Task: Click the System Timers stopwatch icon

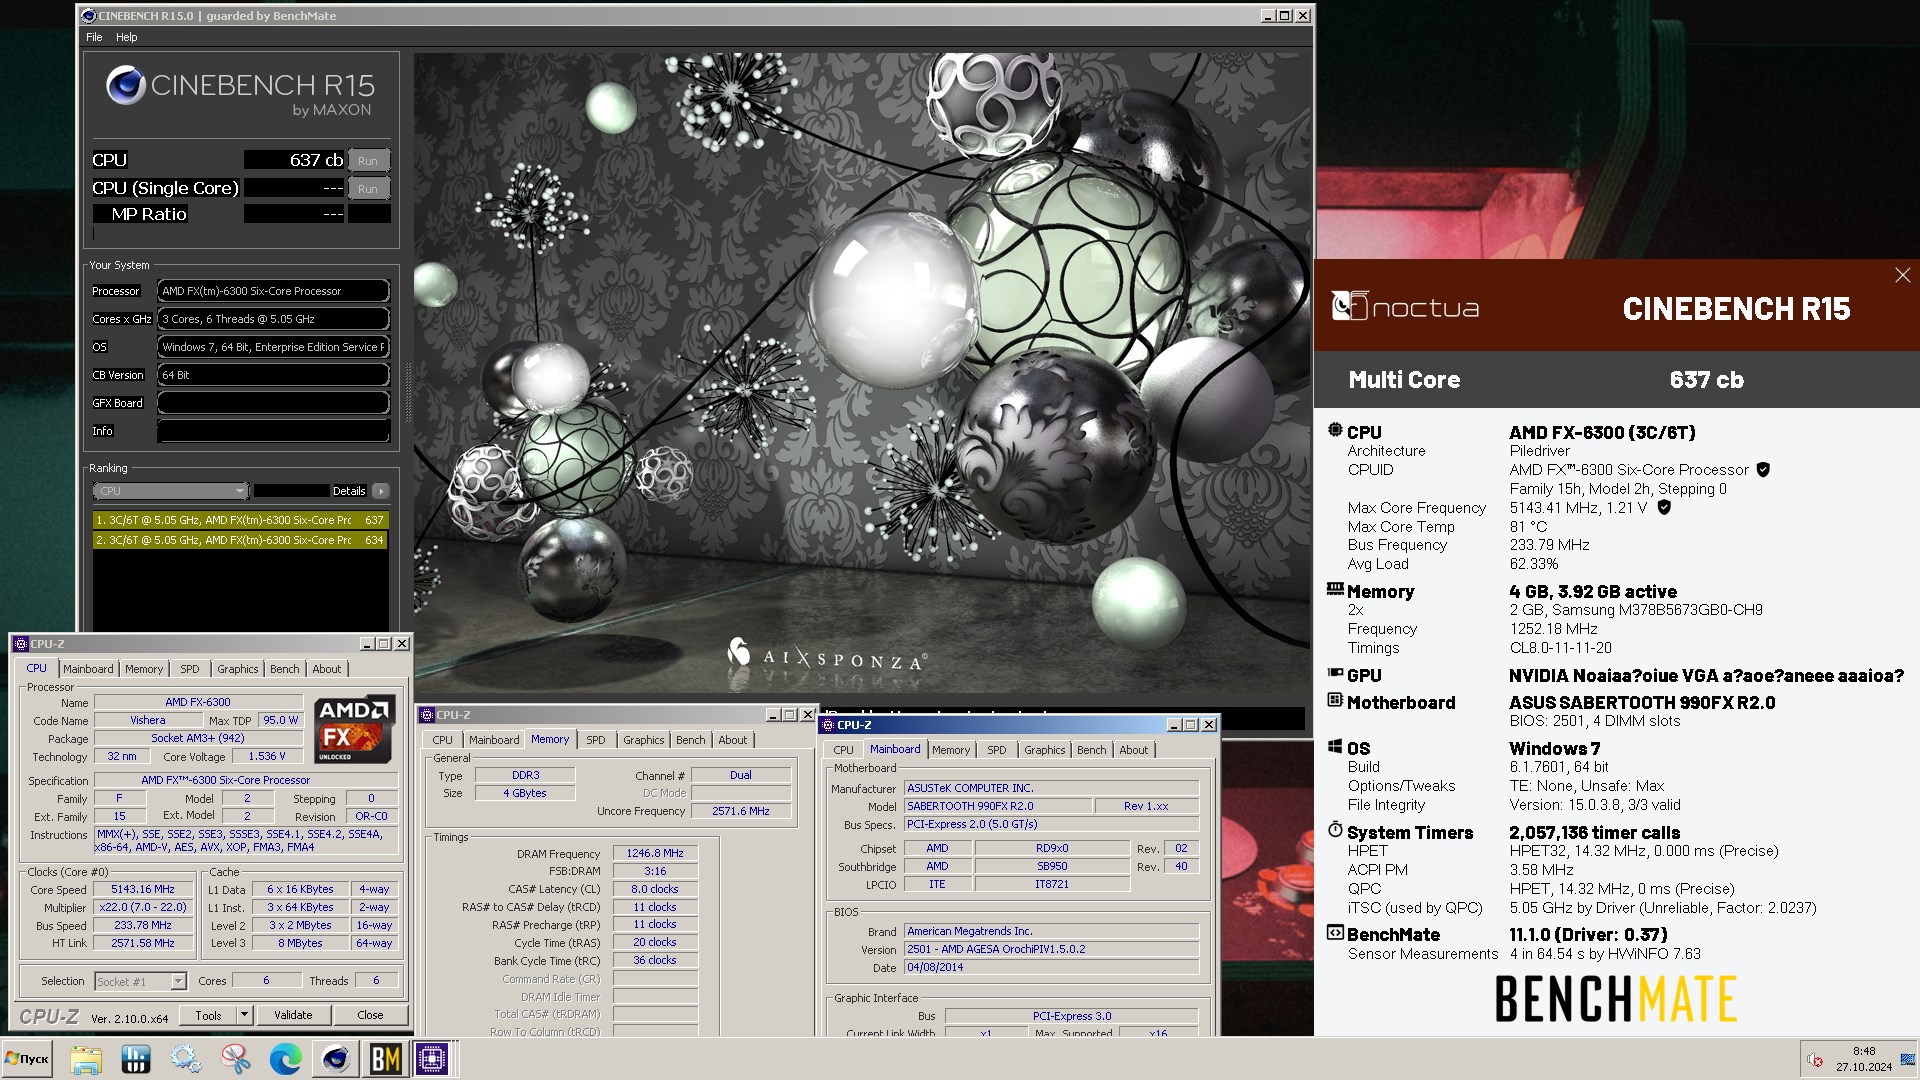Action: tap(1335, 830)
